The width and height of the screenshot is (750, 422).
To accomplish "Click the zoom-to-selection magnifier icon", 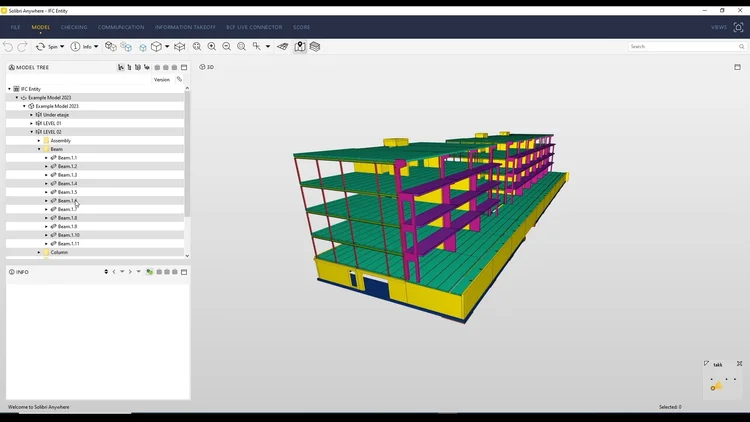I will tap(241, 46).
